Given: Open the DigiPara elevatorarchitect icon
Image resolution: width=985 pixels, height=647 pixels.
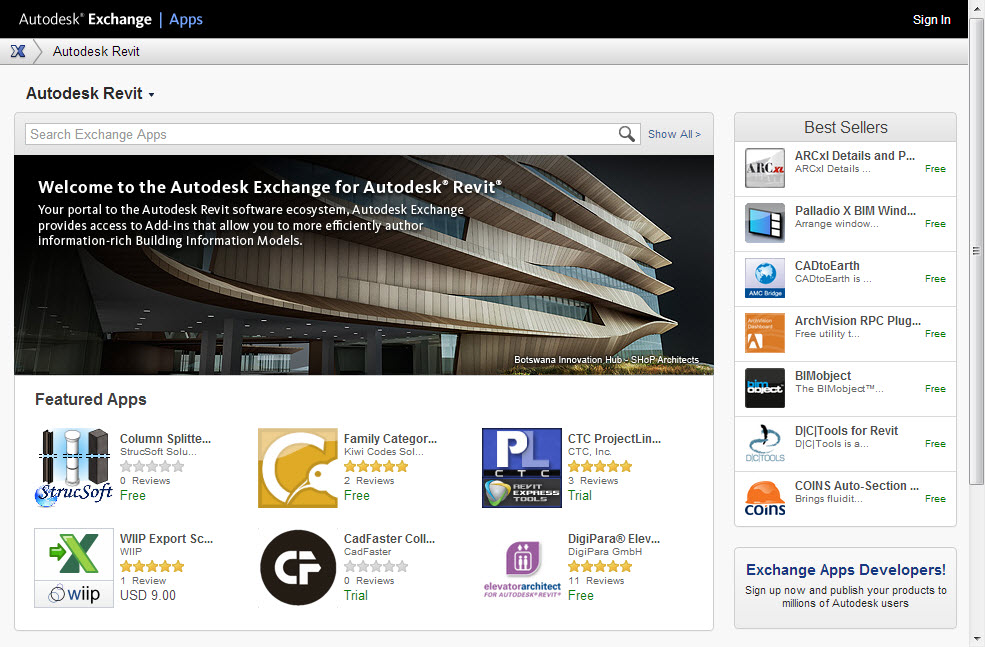Looking at the screenshot, I should click(x=522, y=568).
